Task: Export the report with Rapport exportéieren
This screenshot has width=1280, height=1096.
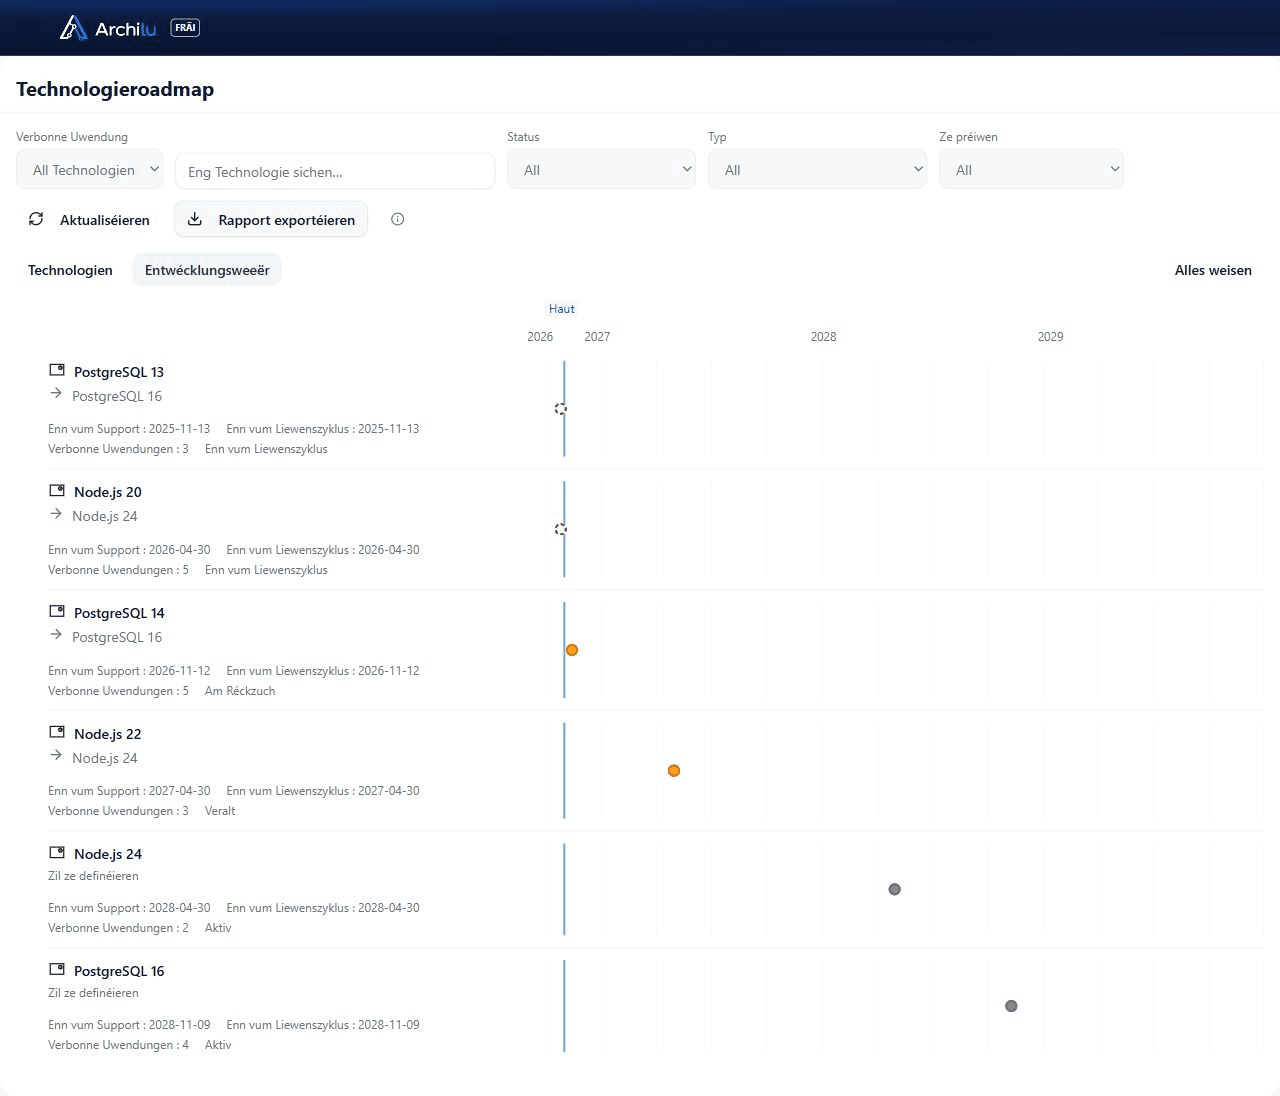Action: coord(271,219)
